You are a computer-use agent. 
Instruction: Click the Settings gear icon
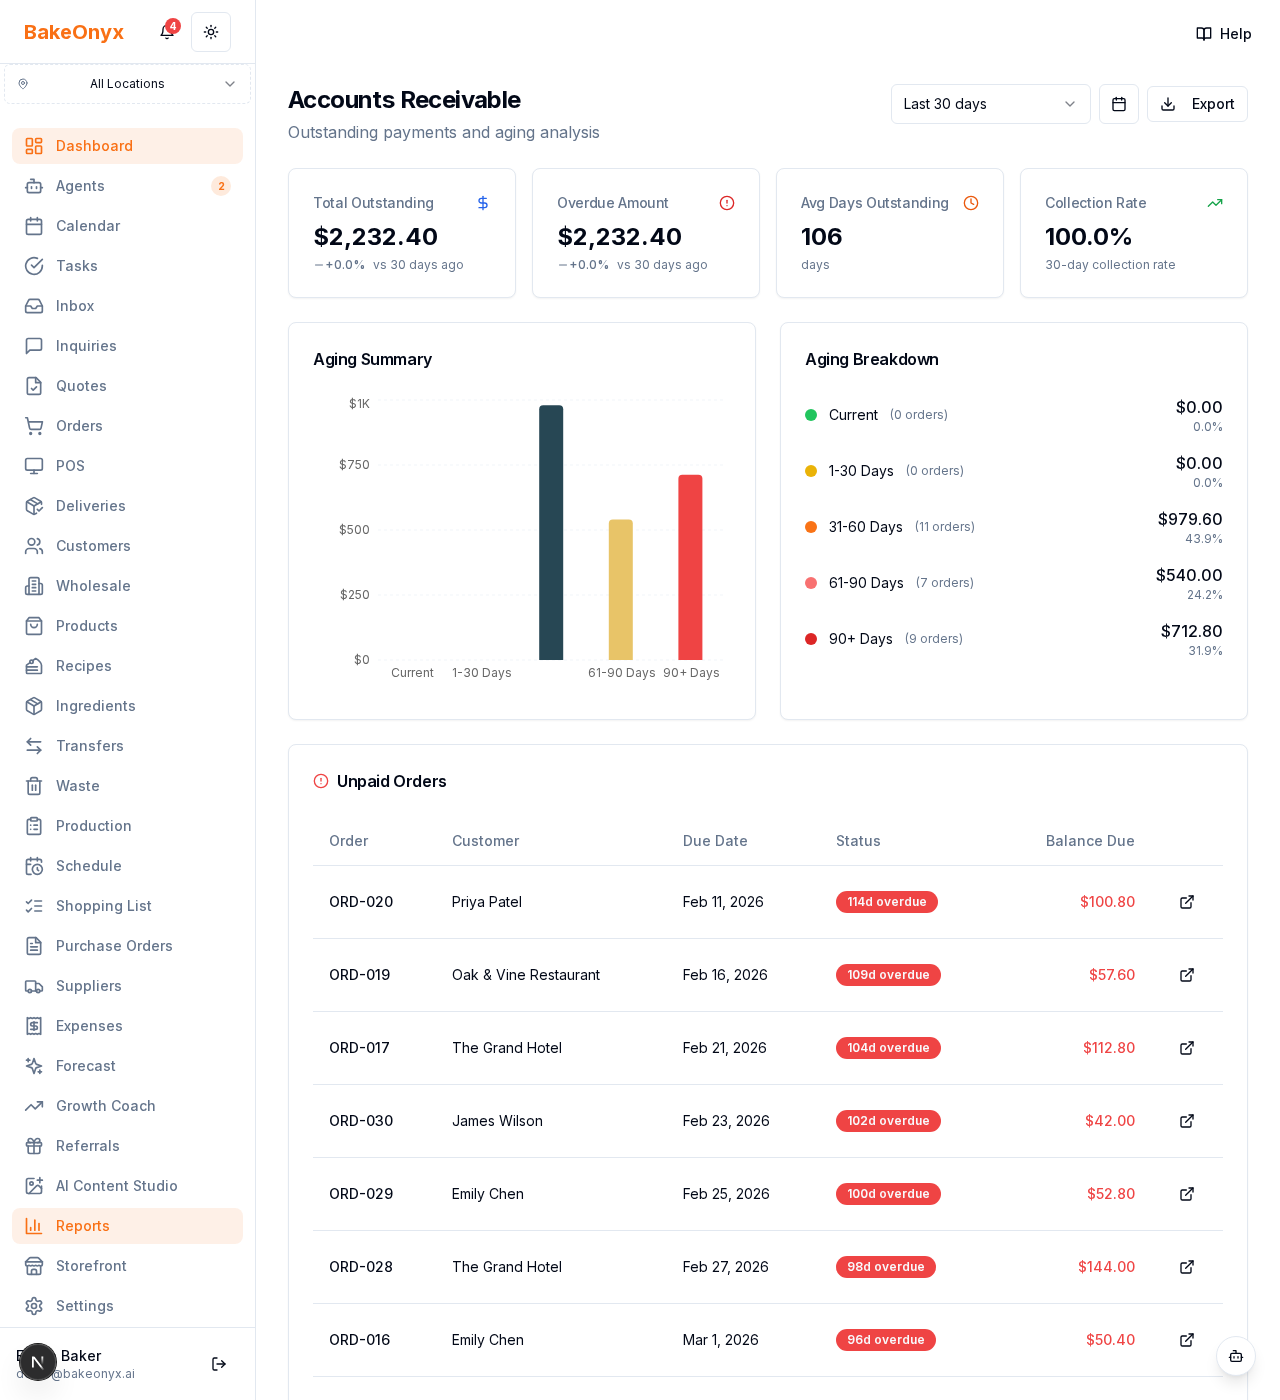tap(34, 1306)
